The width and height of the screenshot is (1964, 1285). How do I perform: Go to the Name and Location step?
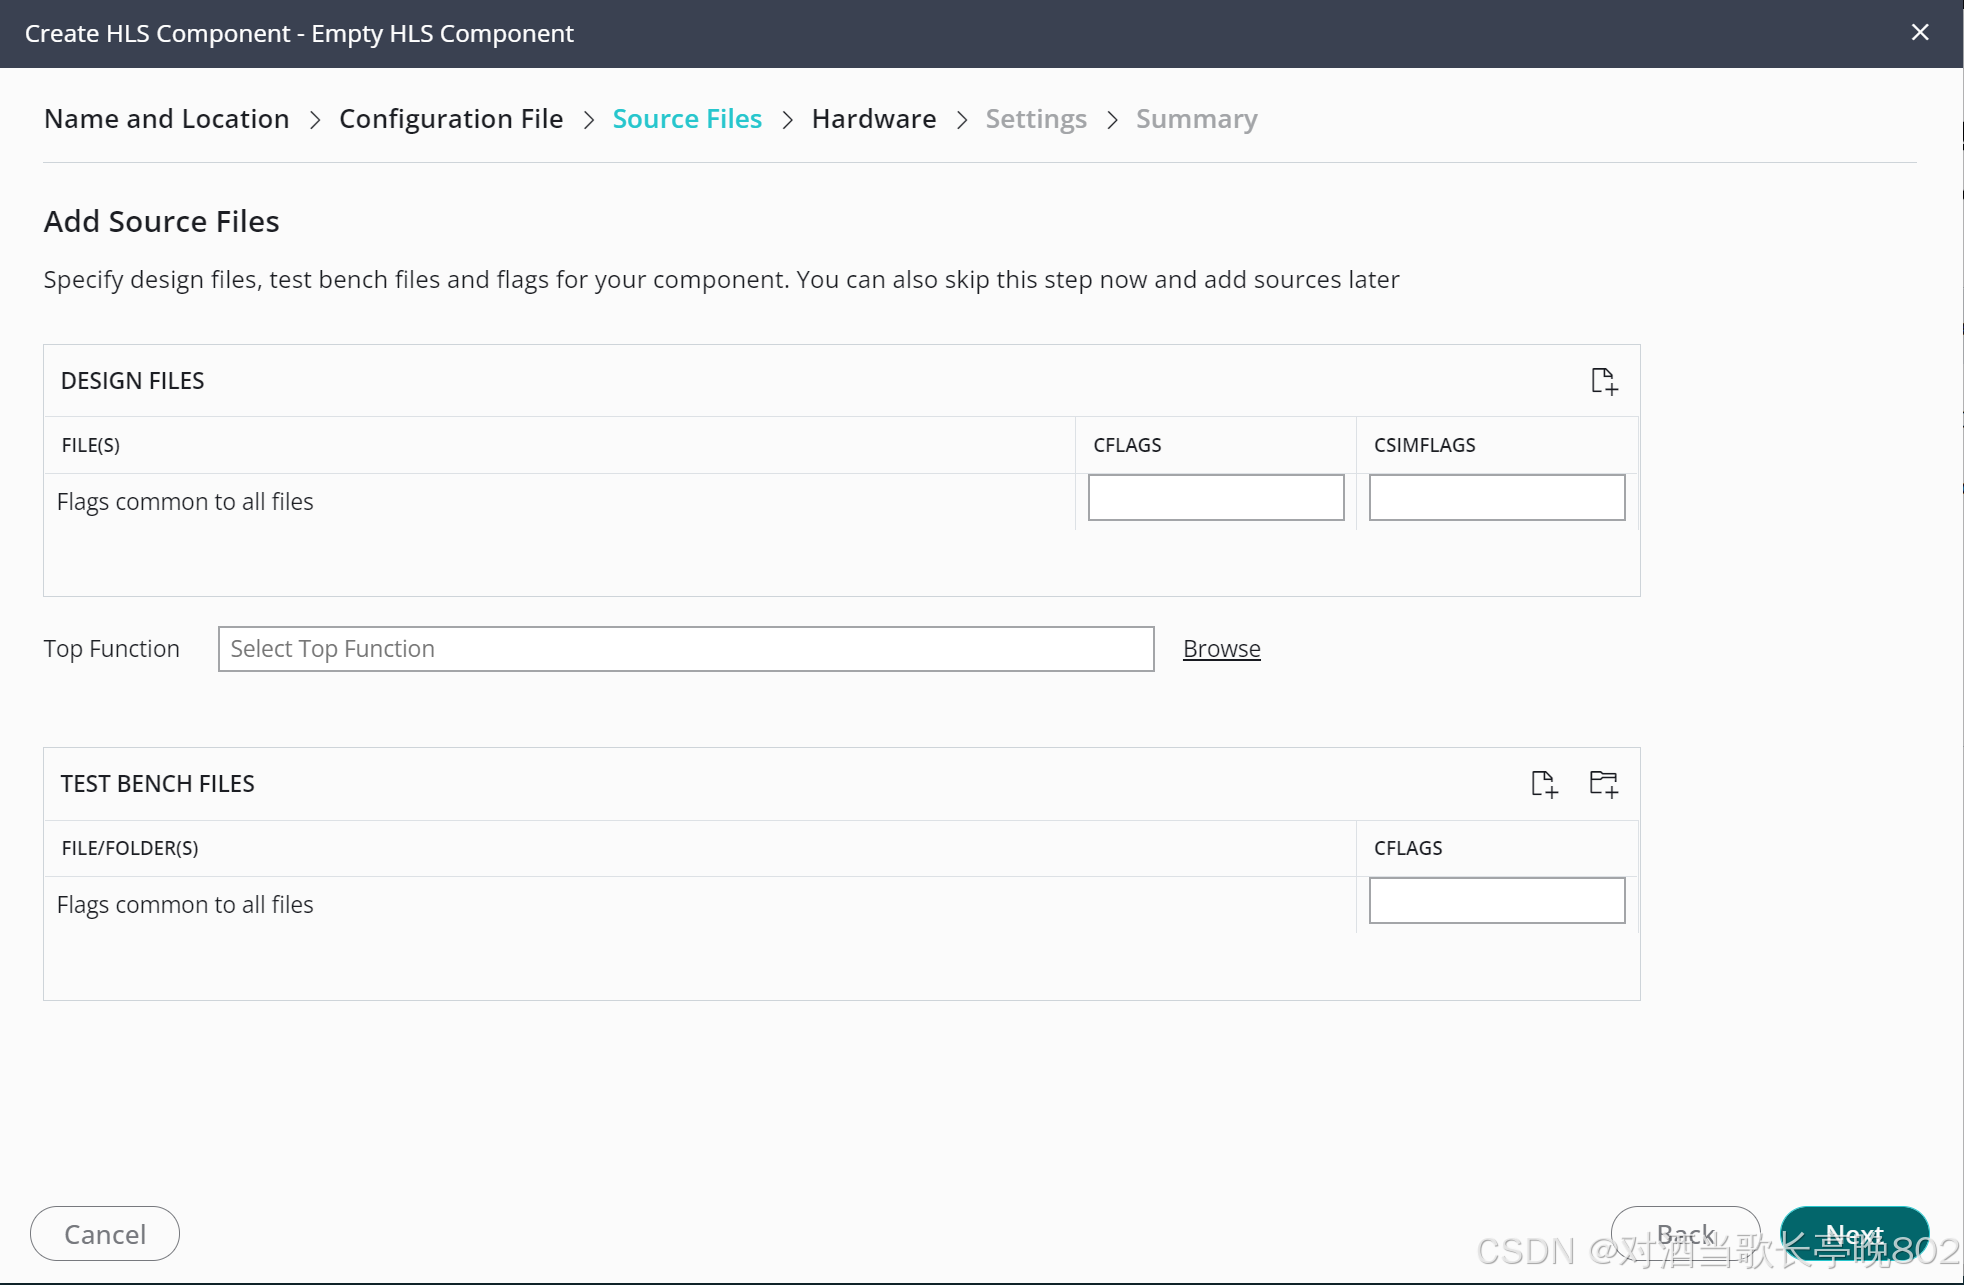click(x=167, y=119)
